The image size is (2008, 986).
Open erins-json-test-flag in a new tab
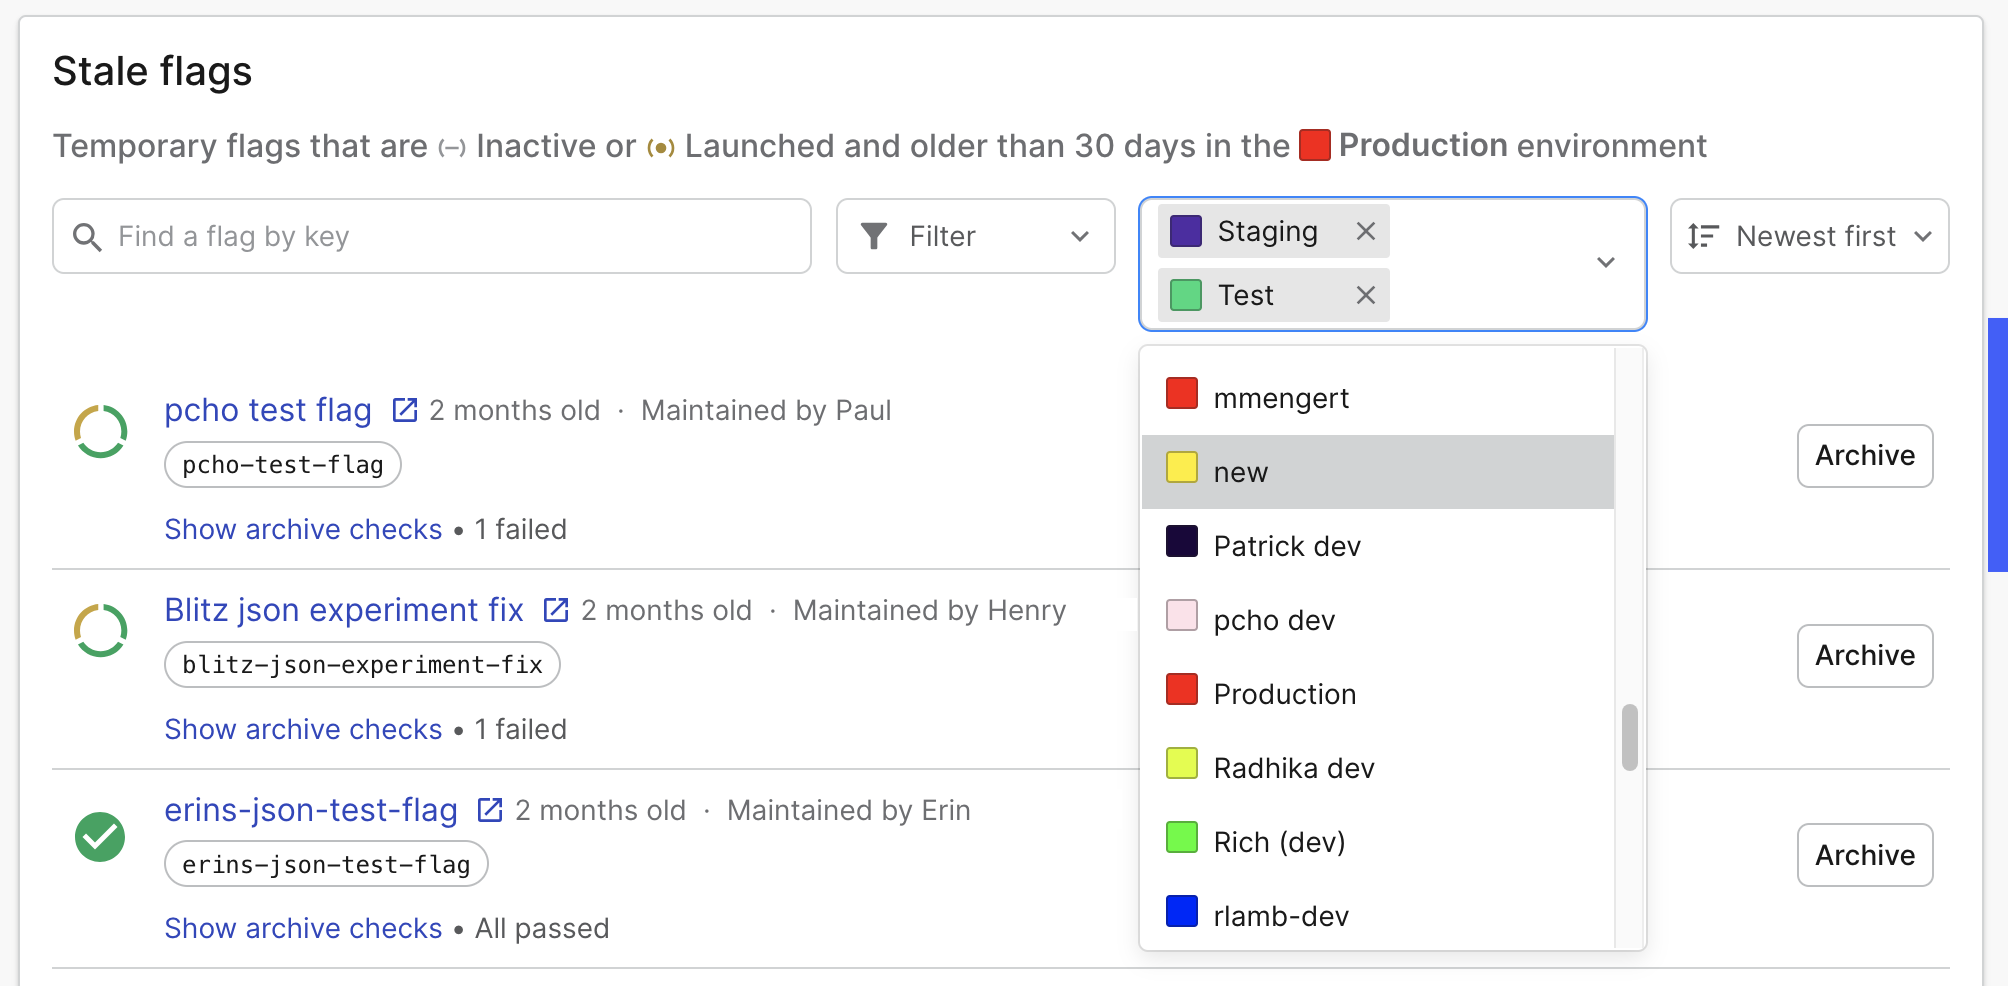490,809
